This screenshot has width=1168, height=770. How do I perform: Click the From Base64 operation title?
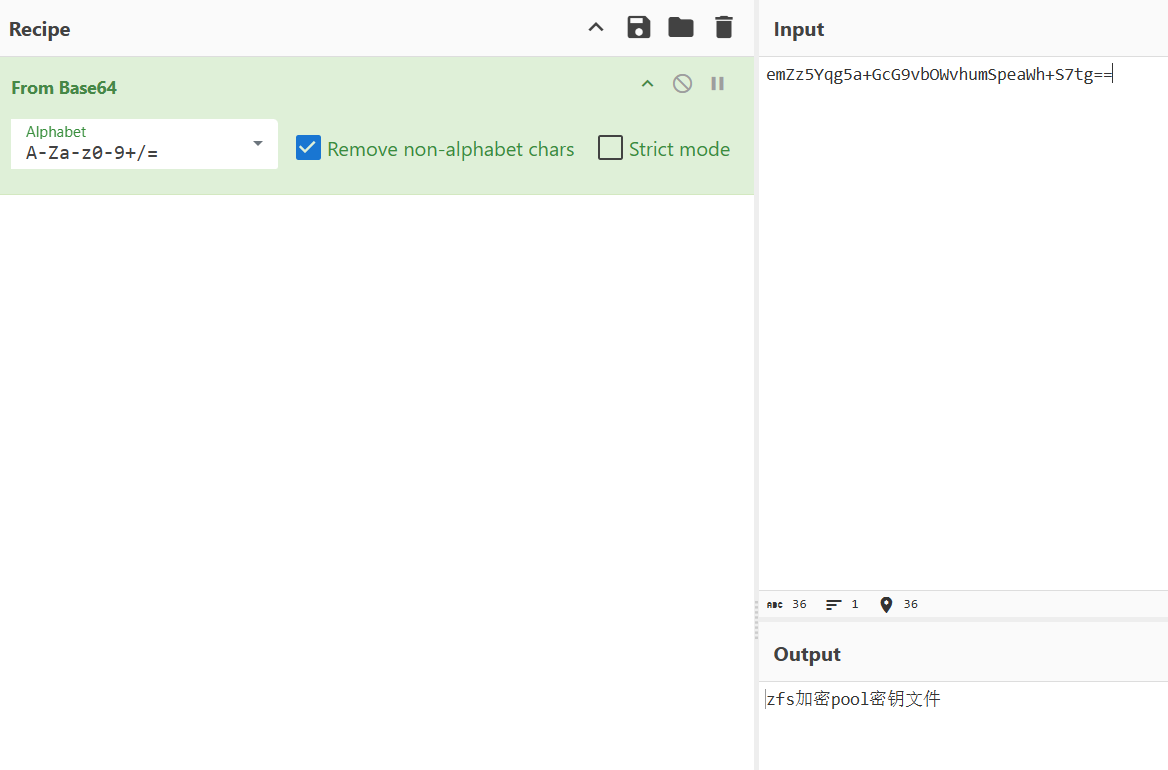64,88
